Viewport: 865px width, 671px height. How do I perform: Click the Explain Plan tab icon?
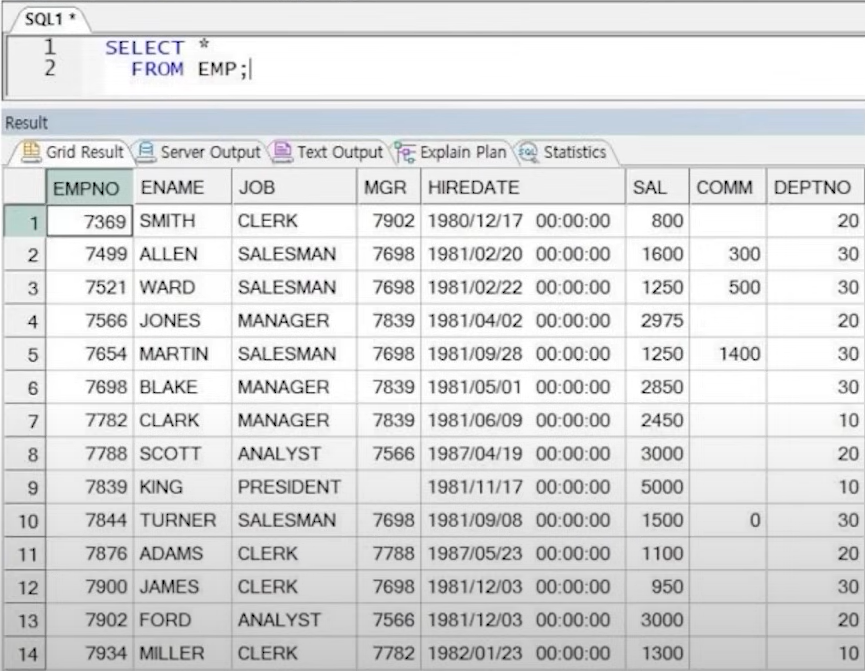[405, 153]
